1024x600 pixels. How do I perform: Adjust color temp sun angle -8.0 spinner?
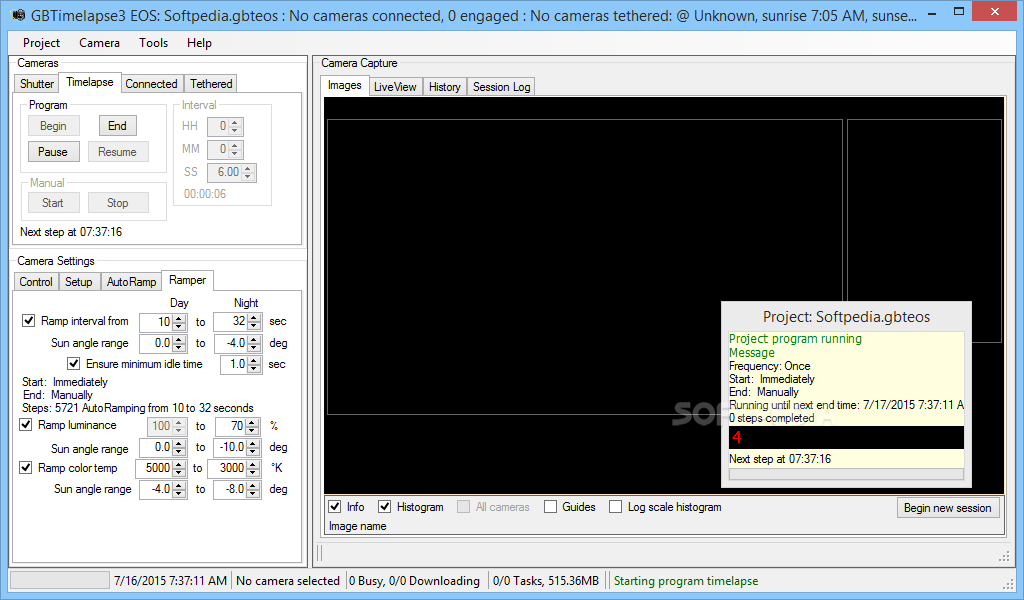238,489
